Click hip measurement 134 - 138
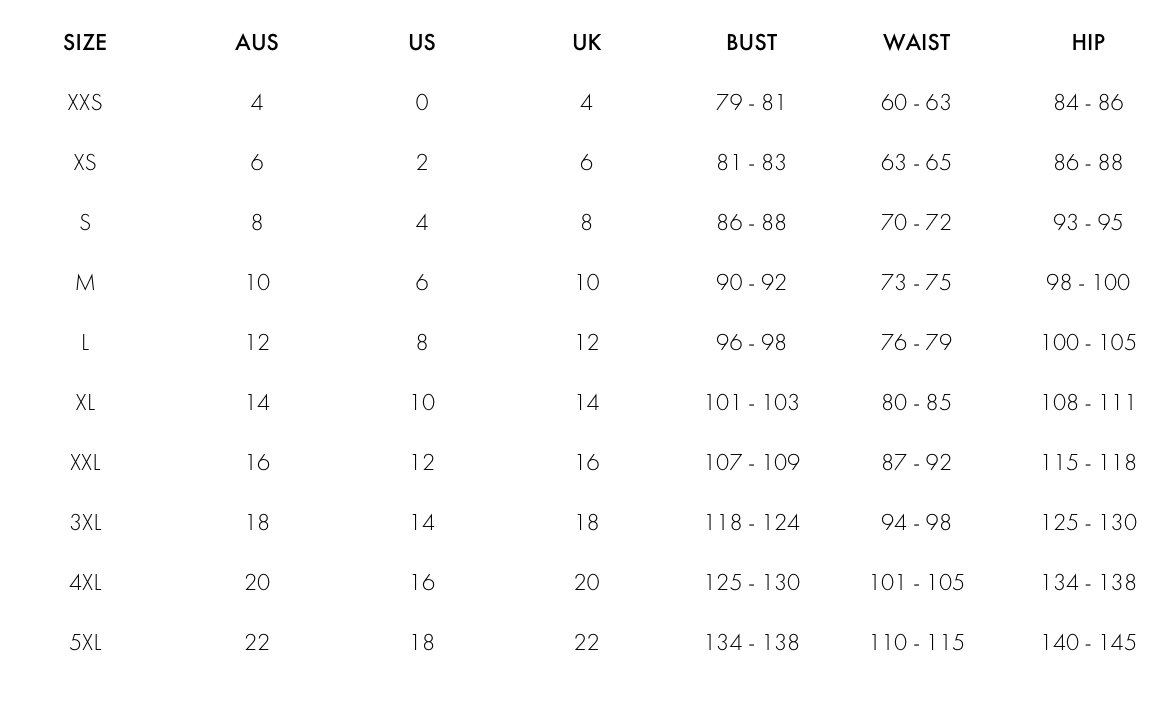Viewport: 1170px width, 710px height. click(x=1089, y=582)
